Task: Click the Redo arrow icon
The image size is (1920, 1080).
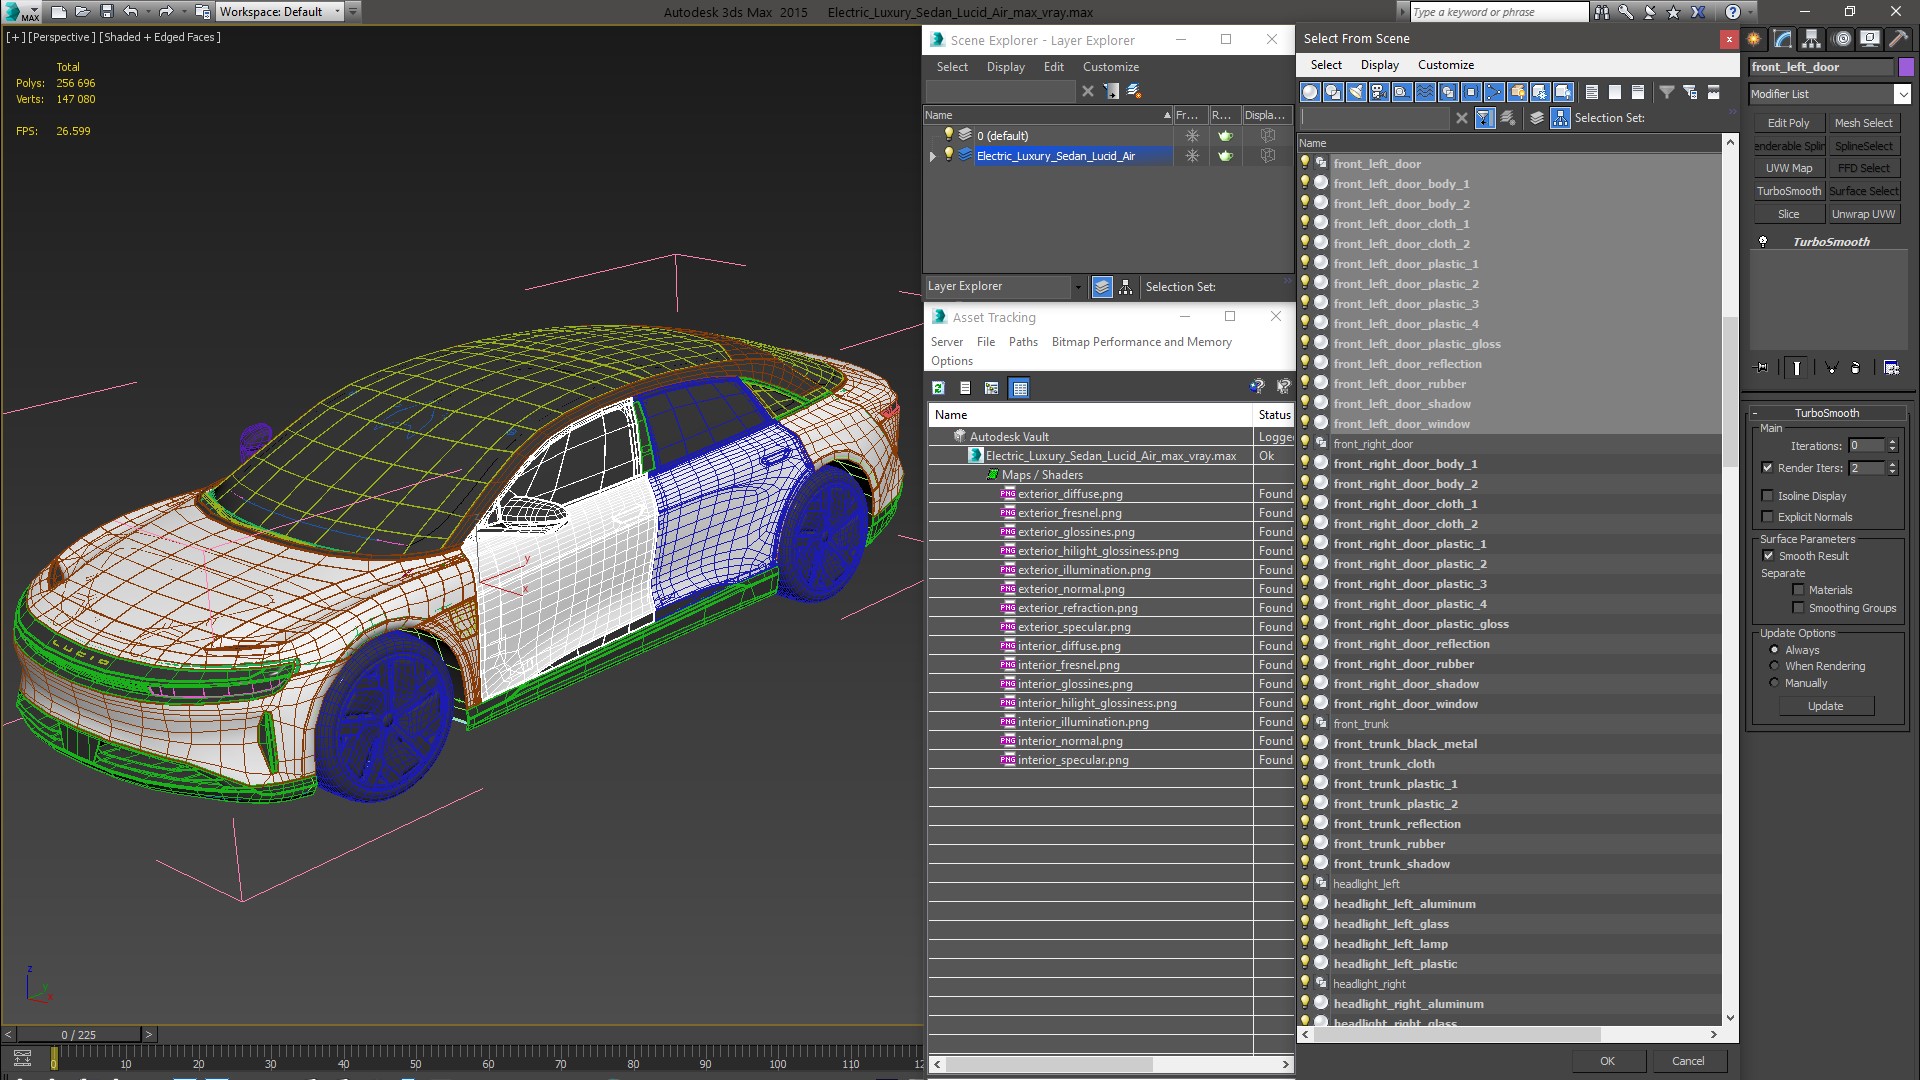Action: point(166,12)
